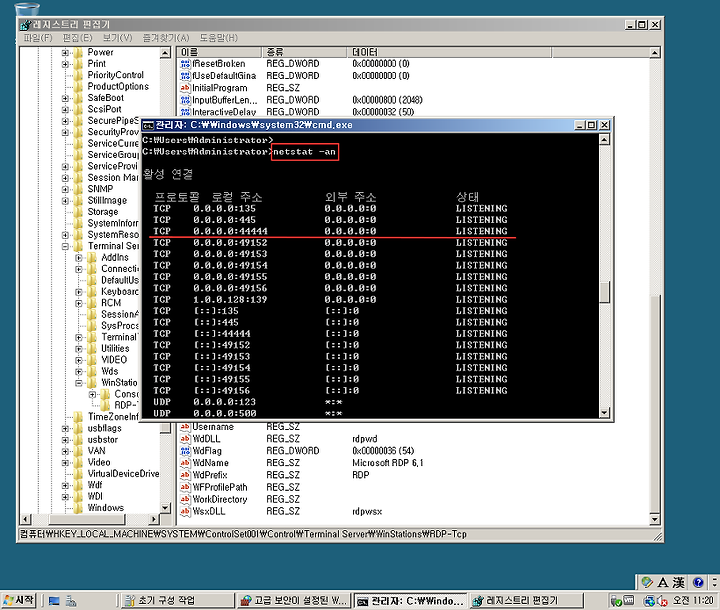Select the 'Microsoft RDP 6.1' data cell
Screen dimensions: 720x610
pos(388,463)
